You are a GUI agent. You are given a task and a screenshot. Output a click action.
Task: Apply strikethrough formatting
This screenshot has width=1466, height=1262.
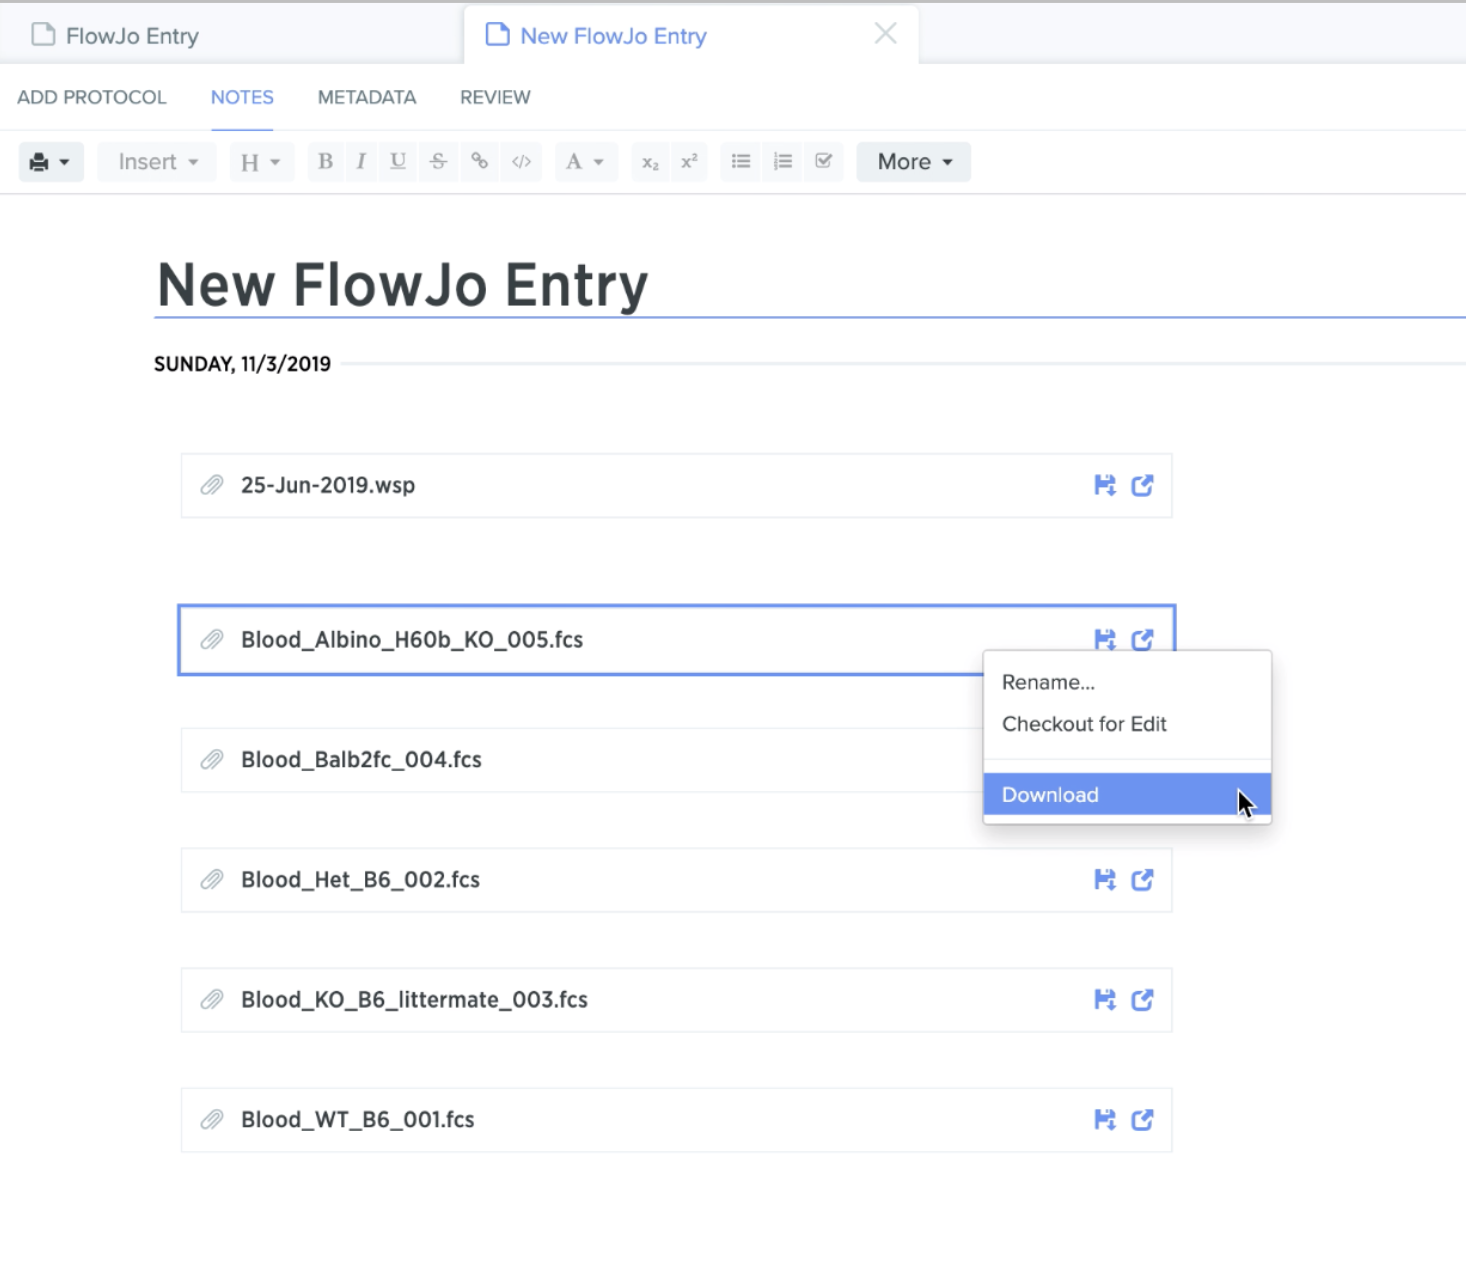coord(438,161)
